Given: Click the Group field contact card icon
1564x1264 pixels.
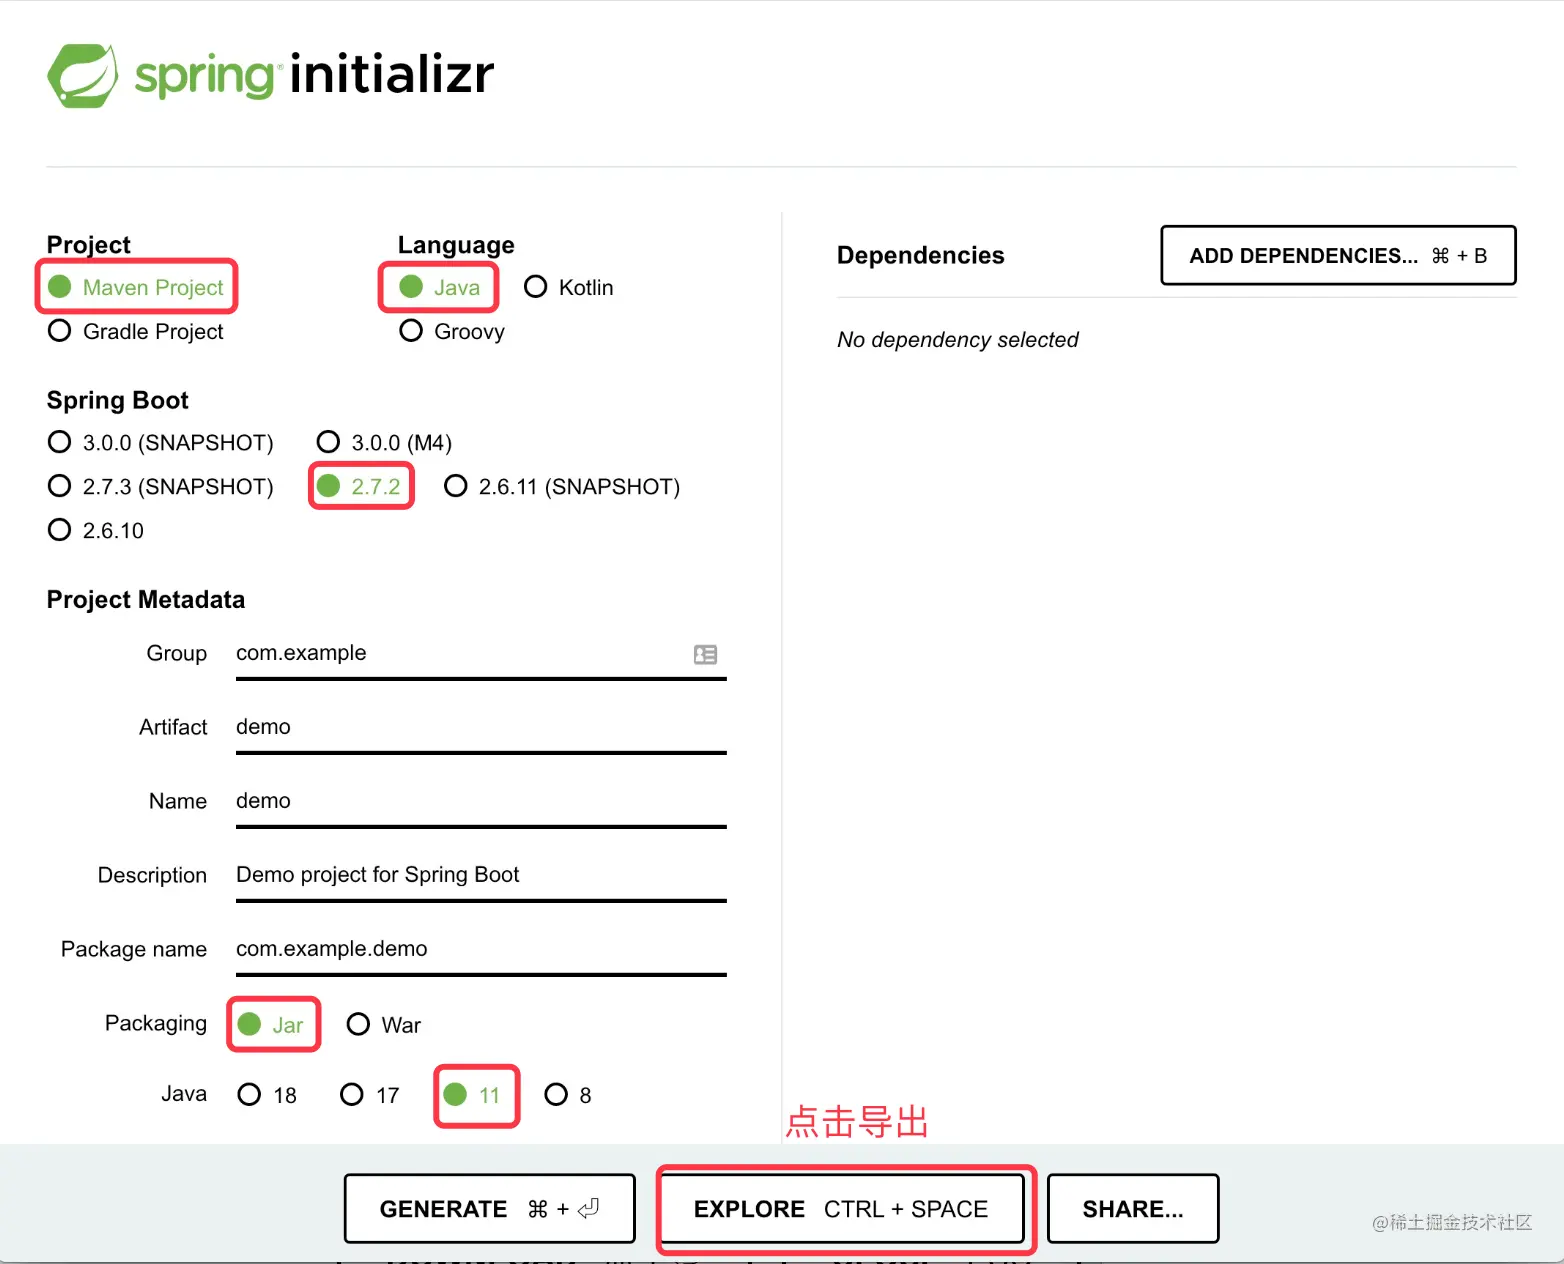Looking at the screenshot, I should click(705, 654).
